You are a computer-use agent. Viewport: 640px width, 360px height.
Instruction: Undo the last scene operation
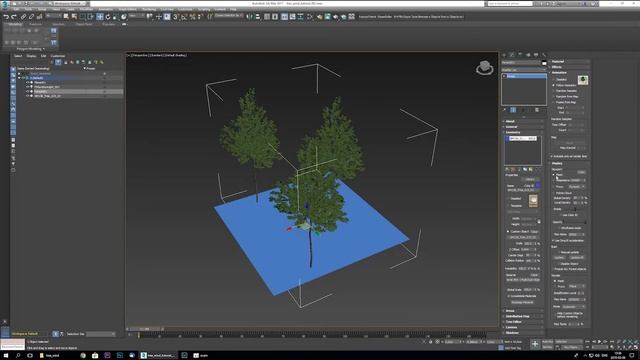6,17
